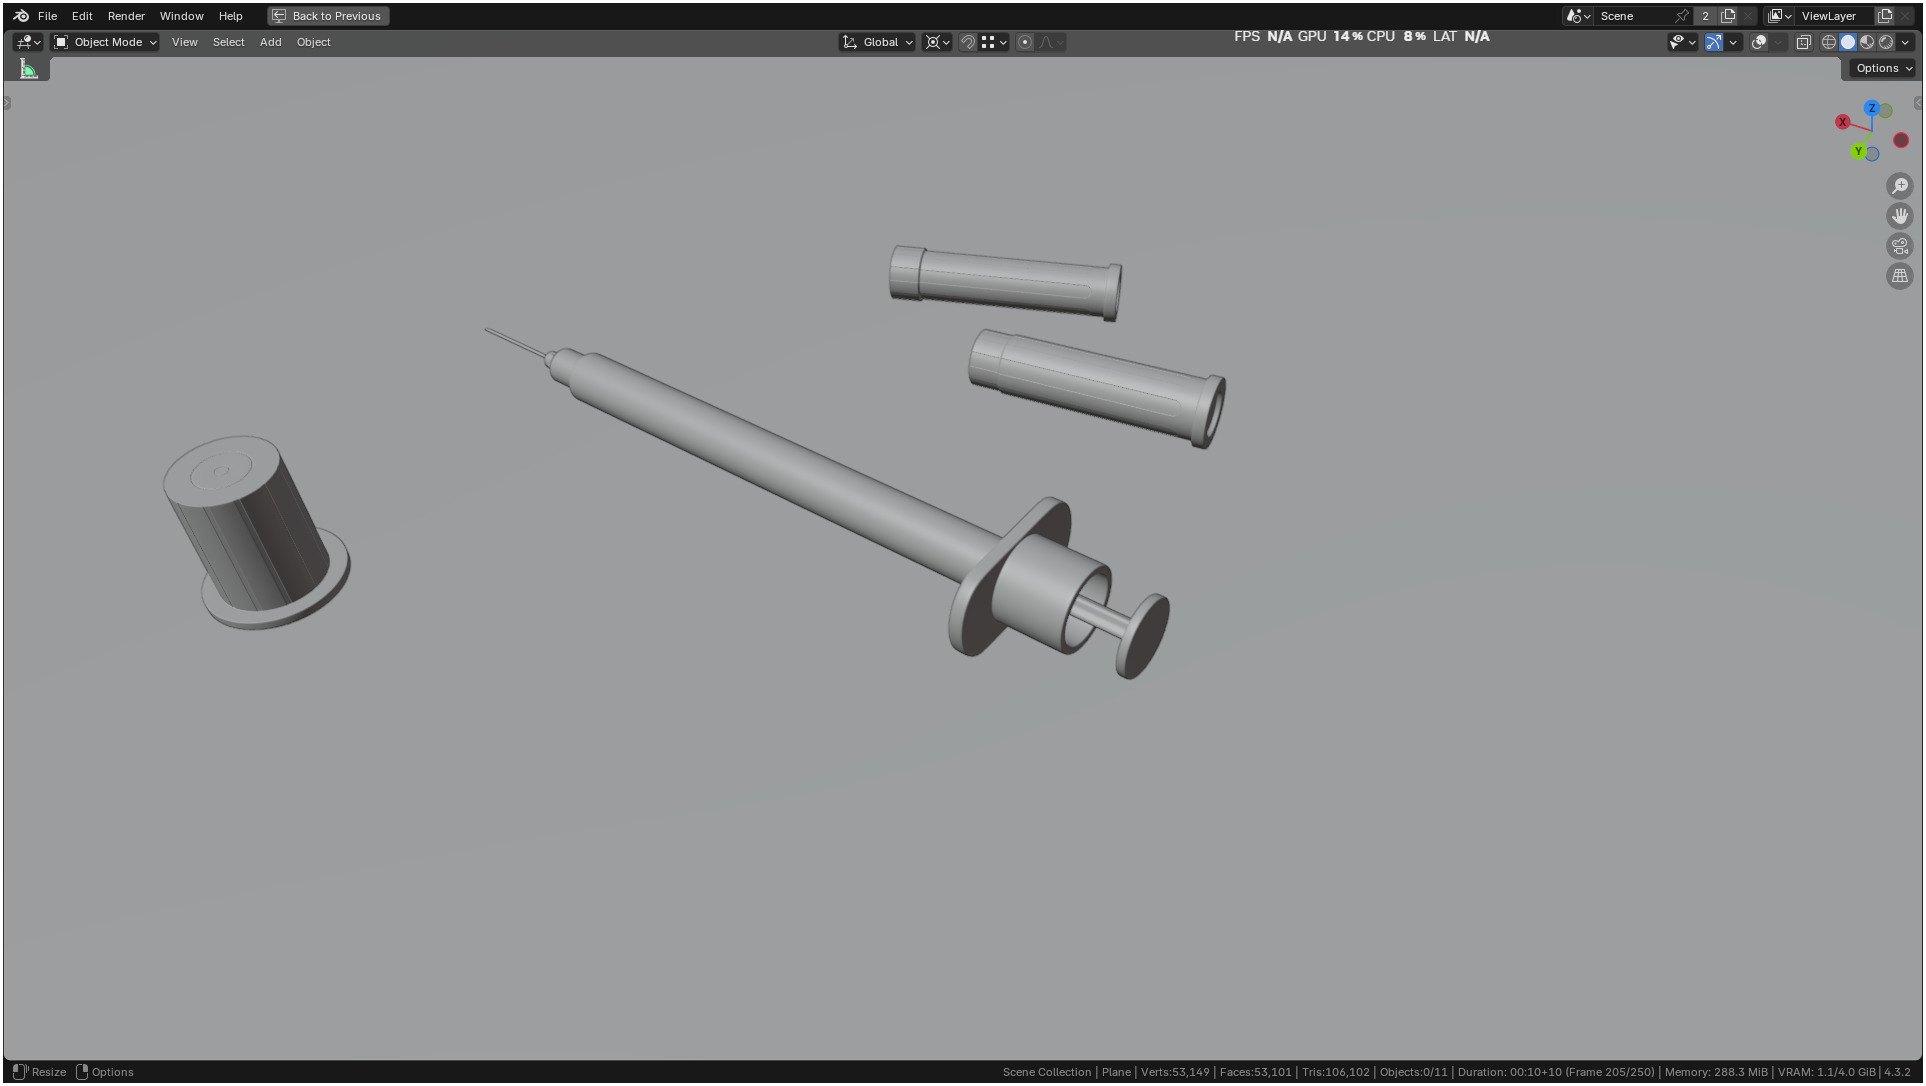Open selectability and visibility eye dropdown

tap(1682, 42)
